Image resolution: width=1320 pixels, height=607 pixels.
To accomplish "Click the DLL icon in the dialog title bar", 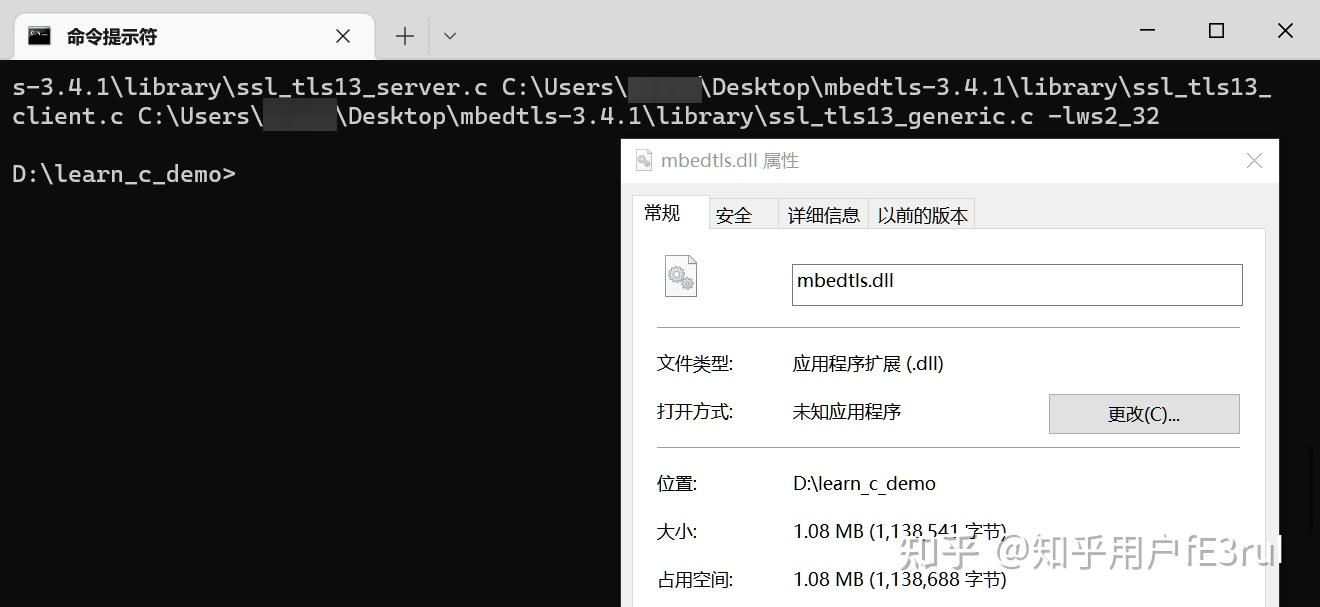I will 643,159.
